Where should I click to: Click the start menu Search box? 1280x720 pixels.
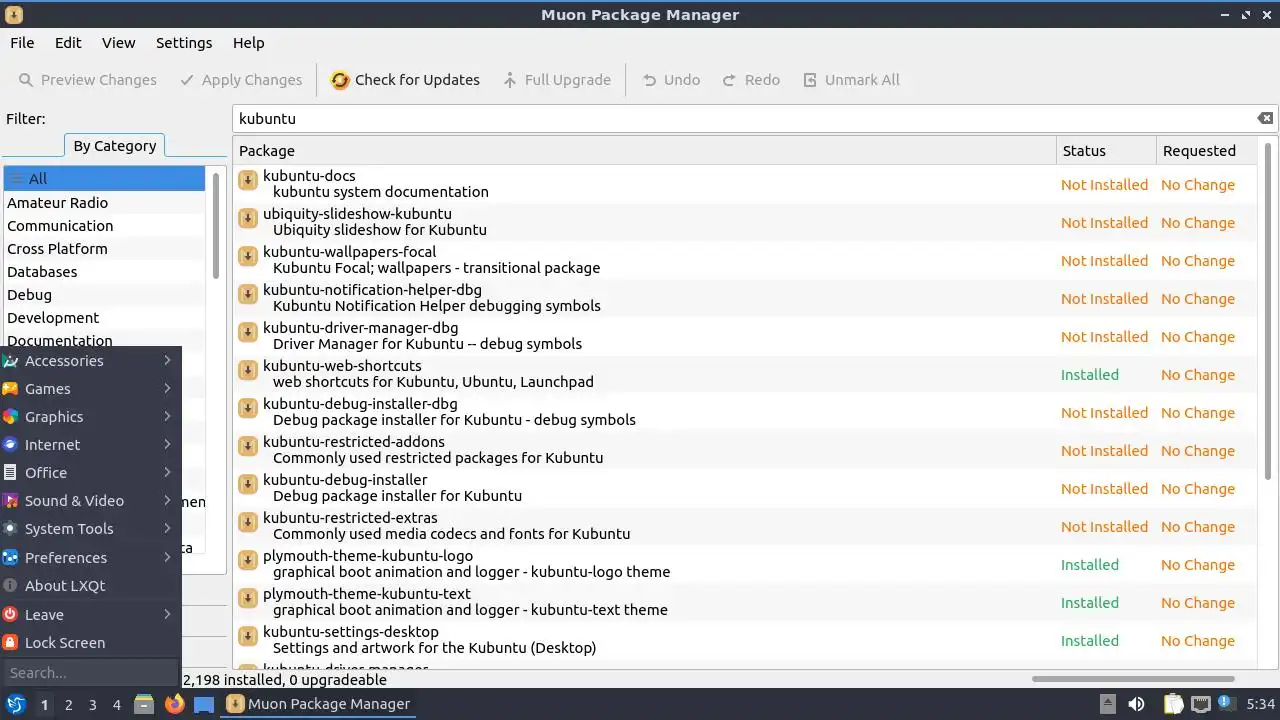[x=90, y=673]
